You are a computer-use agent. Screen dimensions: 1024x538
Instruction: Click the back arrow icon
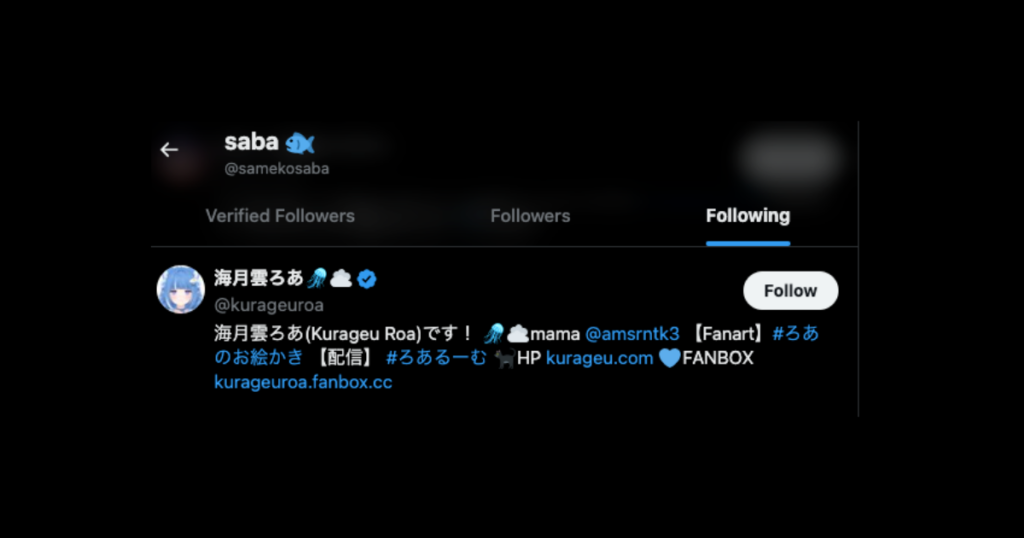(x=169, y=150)
